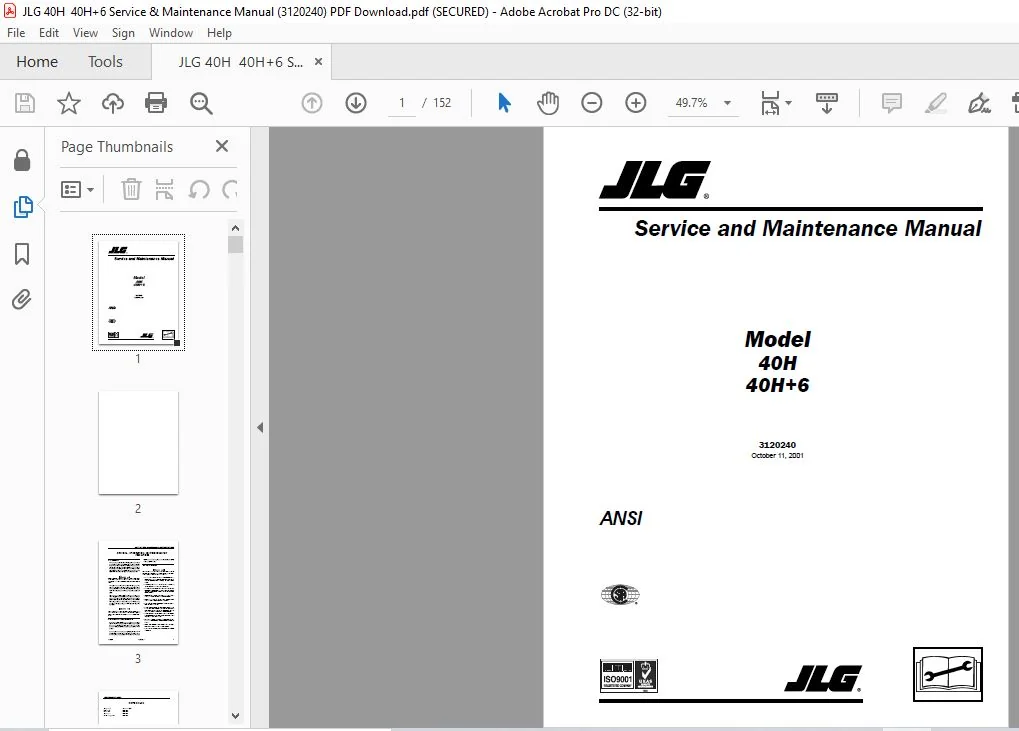Collapse the navigation pane with the side arrow
Image resolution: width=1019 pixels, height=731 pixels.
point(260,428)
